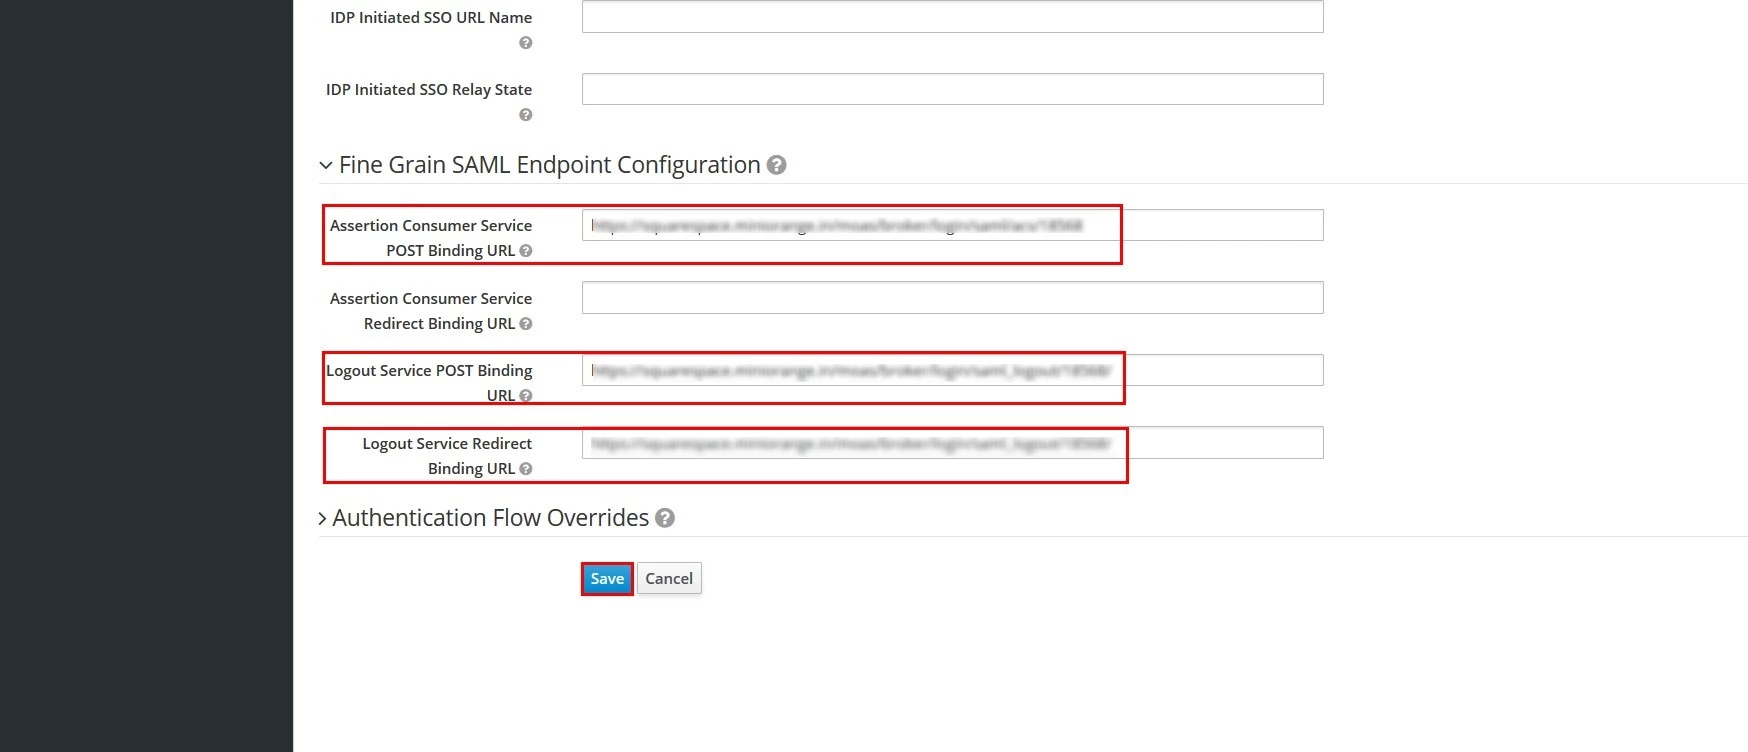Click help icon under IDP Initiated SSO URL Name
Image resolution: width=1748 pixels, height=752 pixels.
pos(526,43)
